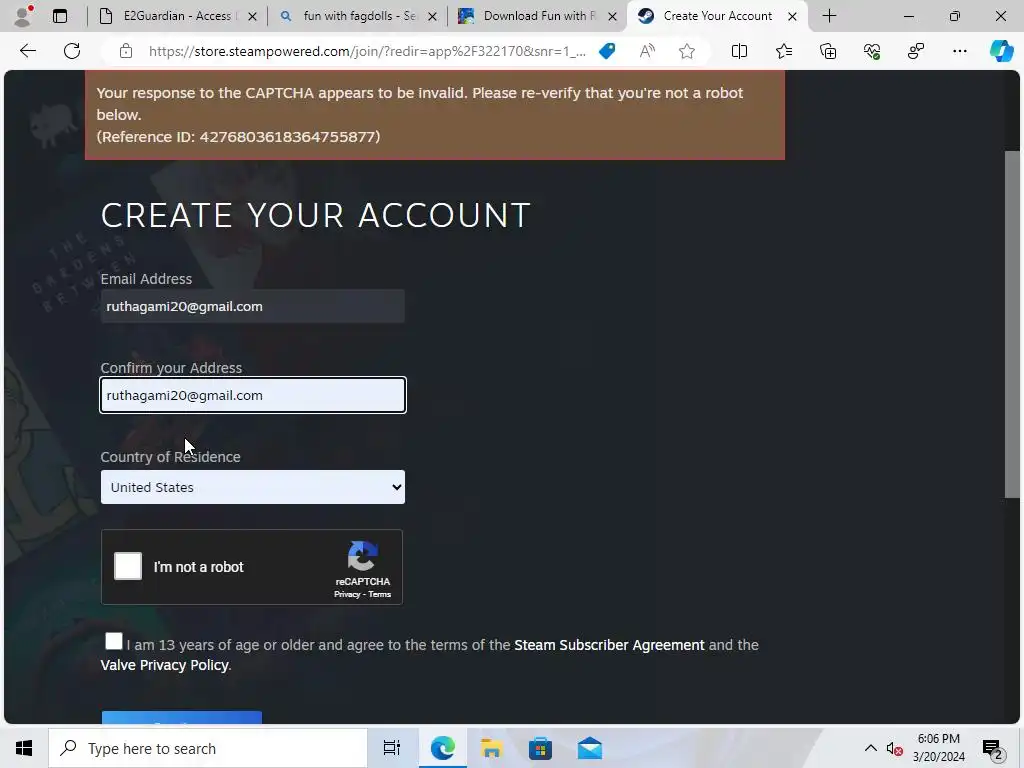The height and width of the screenshot is (768, 1024).
Task: Open Valve Privacy Policy link
Action: [164, 665]
